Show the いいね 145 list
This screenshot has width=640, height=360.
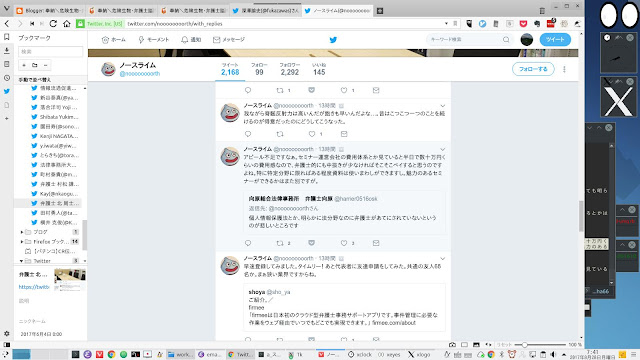[x=319, y=69]
